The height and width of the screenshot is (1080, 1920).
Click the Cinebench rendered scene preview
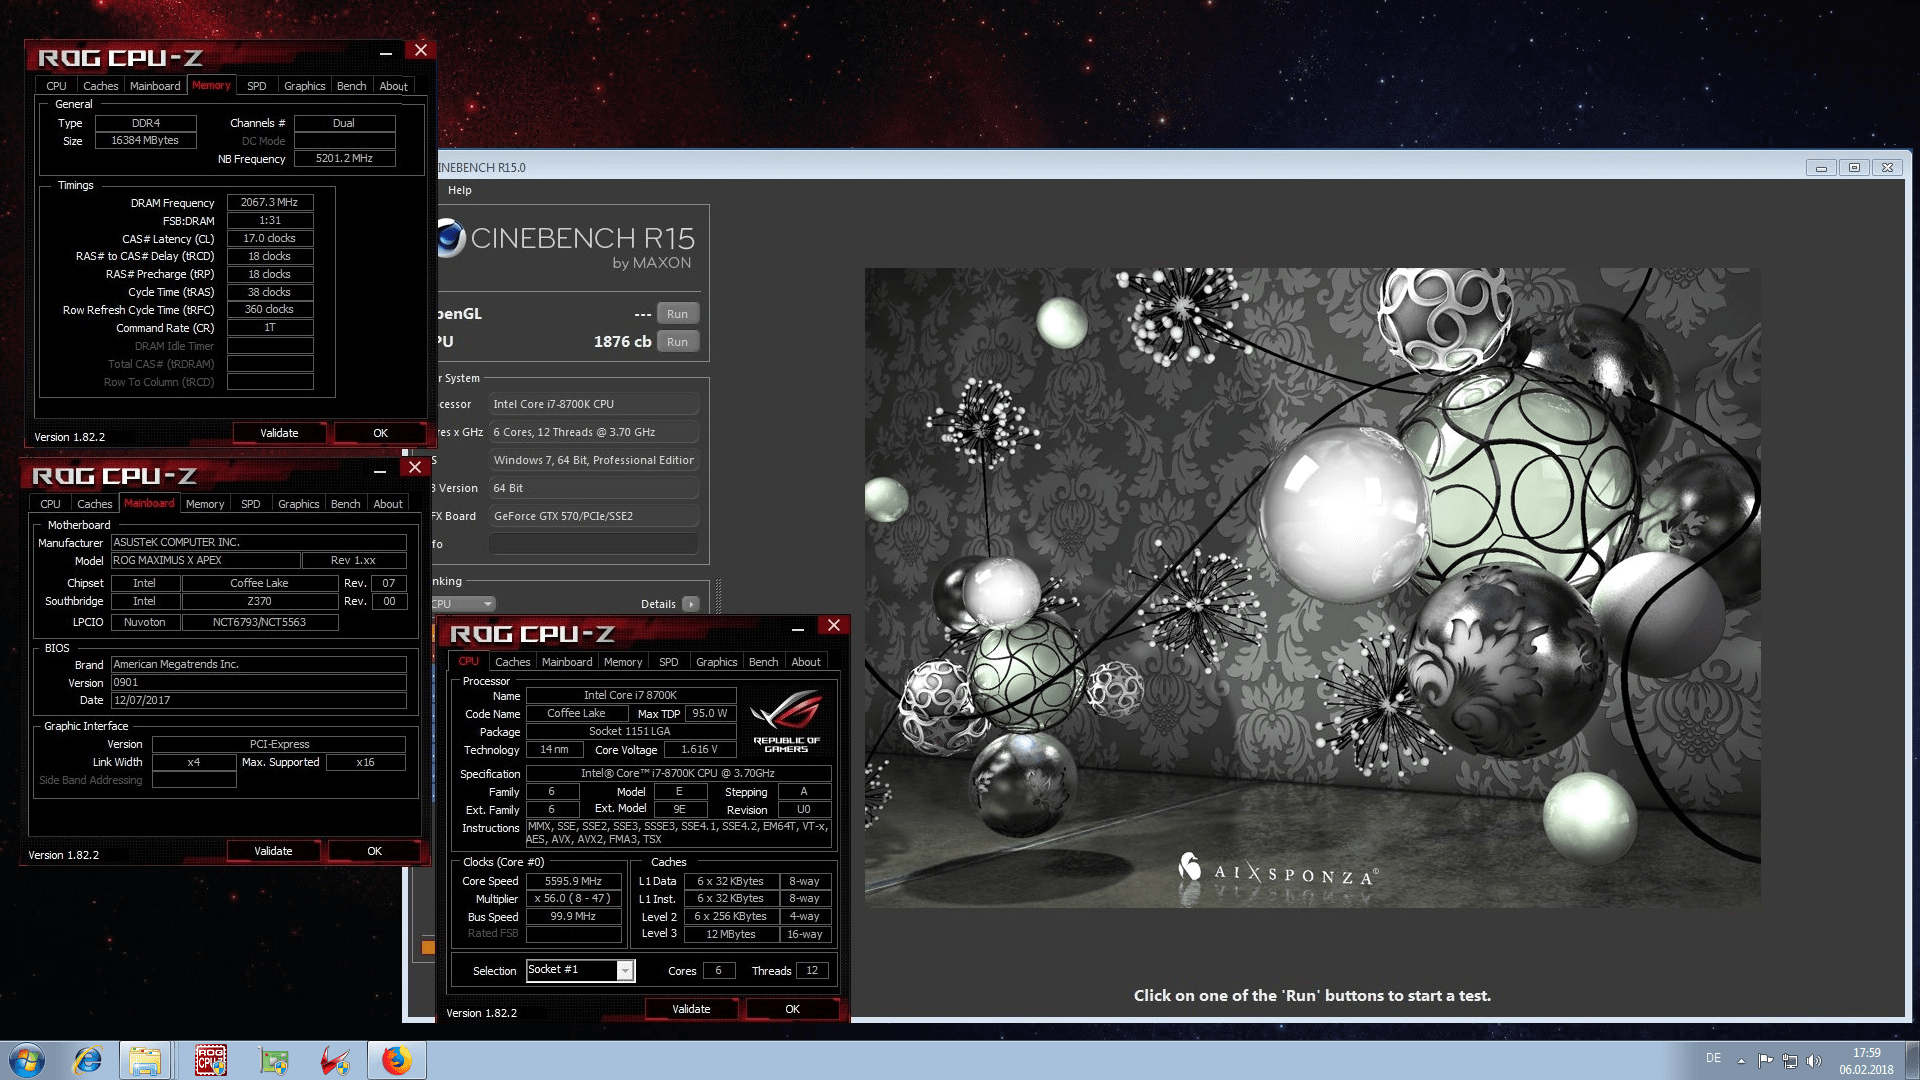click(1312, 588)
